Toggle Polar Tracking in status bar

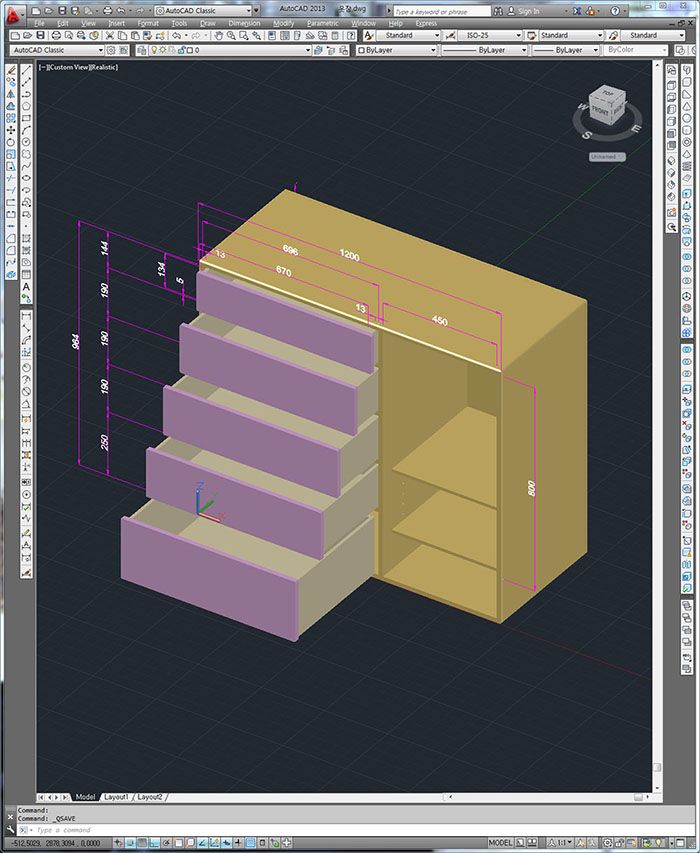coord(166,843)
